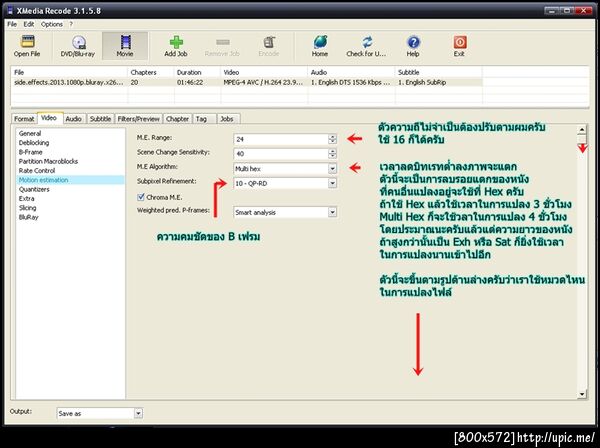Click the Scene Change Sensitivity spinner arrows

(x=332, y=153)
